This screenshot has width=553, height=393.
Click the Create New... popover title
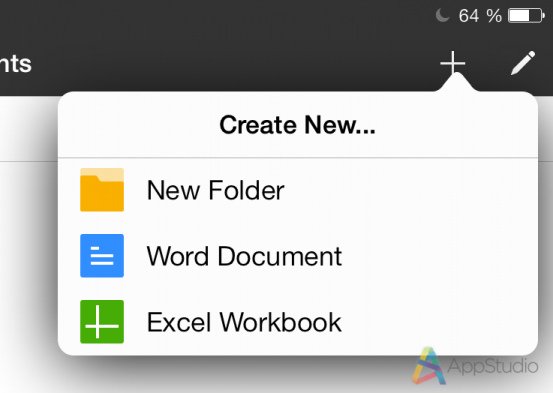click(x=297, y=125)
